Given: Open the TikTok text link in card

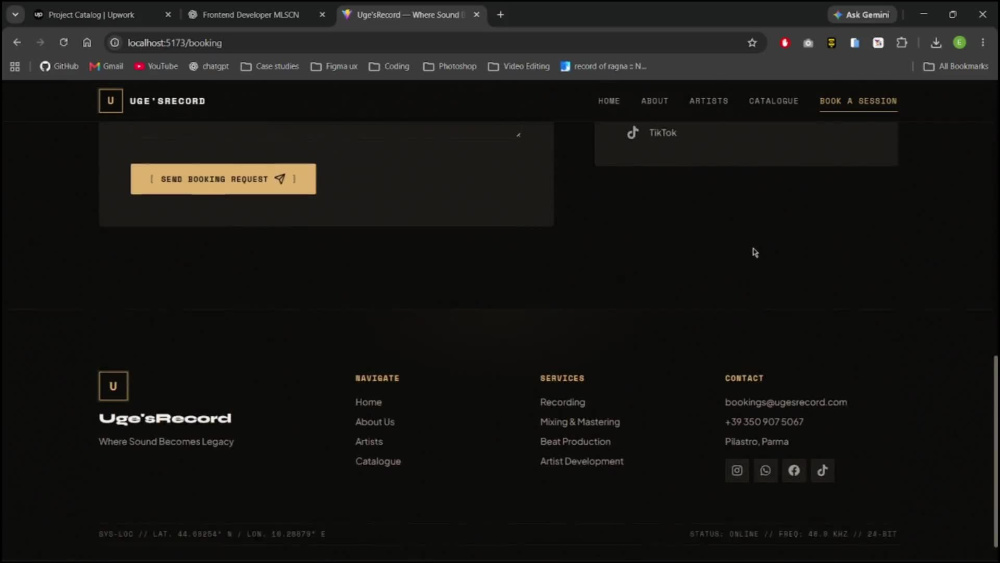Looking at the screenshot, I should pos(663,133).
